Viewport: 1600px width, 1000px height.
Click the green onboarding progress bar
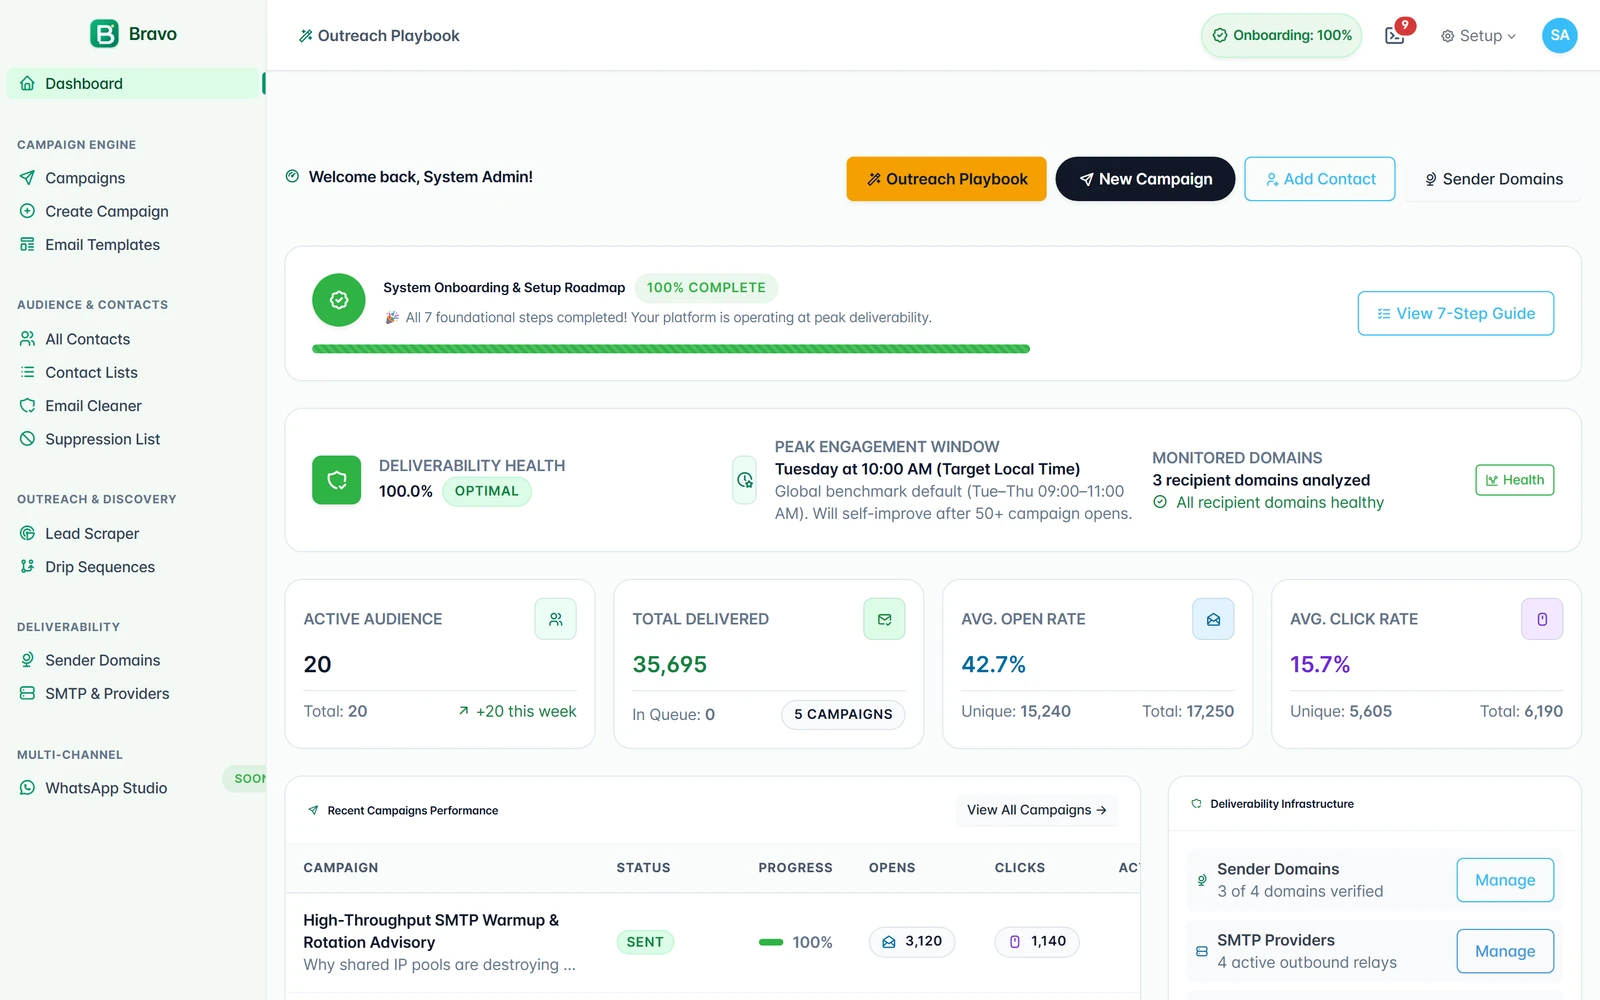671,349
